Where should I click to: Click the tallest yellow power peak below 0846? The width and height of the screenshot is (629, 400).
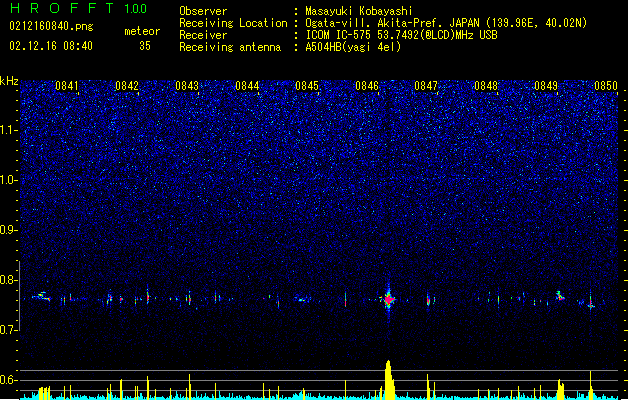click(389, 380)
